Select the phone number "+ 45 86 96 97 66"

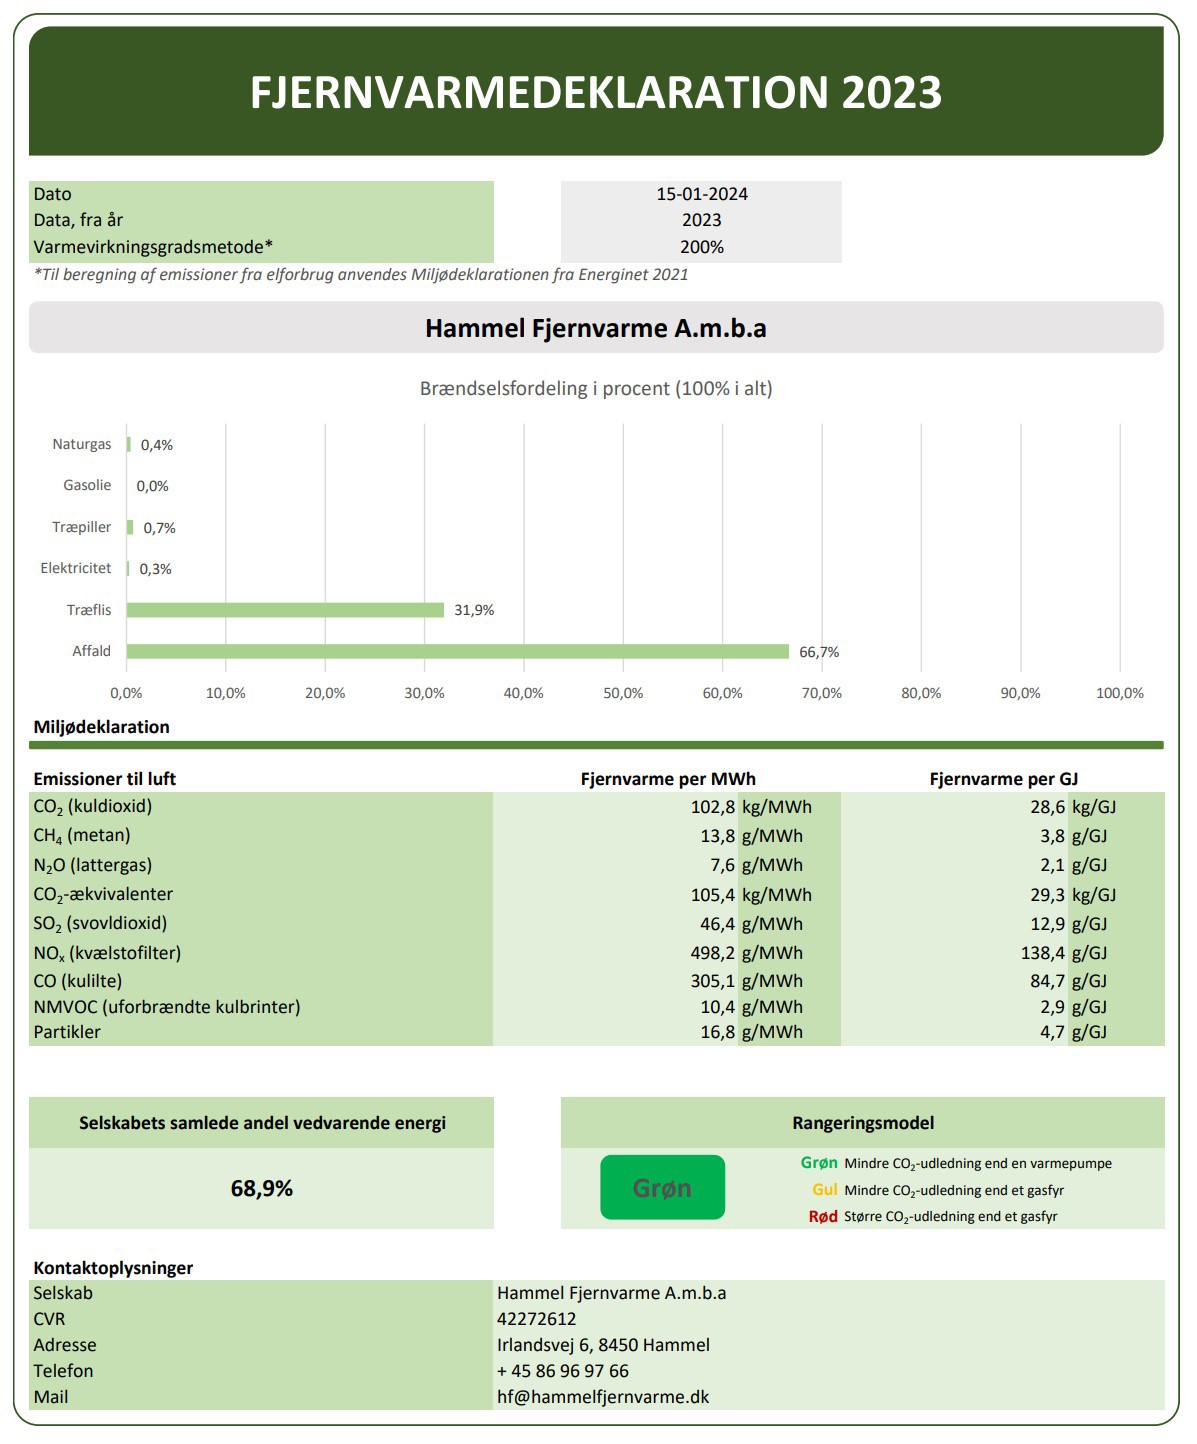pyautogui.click(x=563, y=1371)
